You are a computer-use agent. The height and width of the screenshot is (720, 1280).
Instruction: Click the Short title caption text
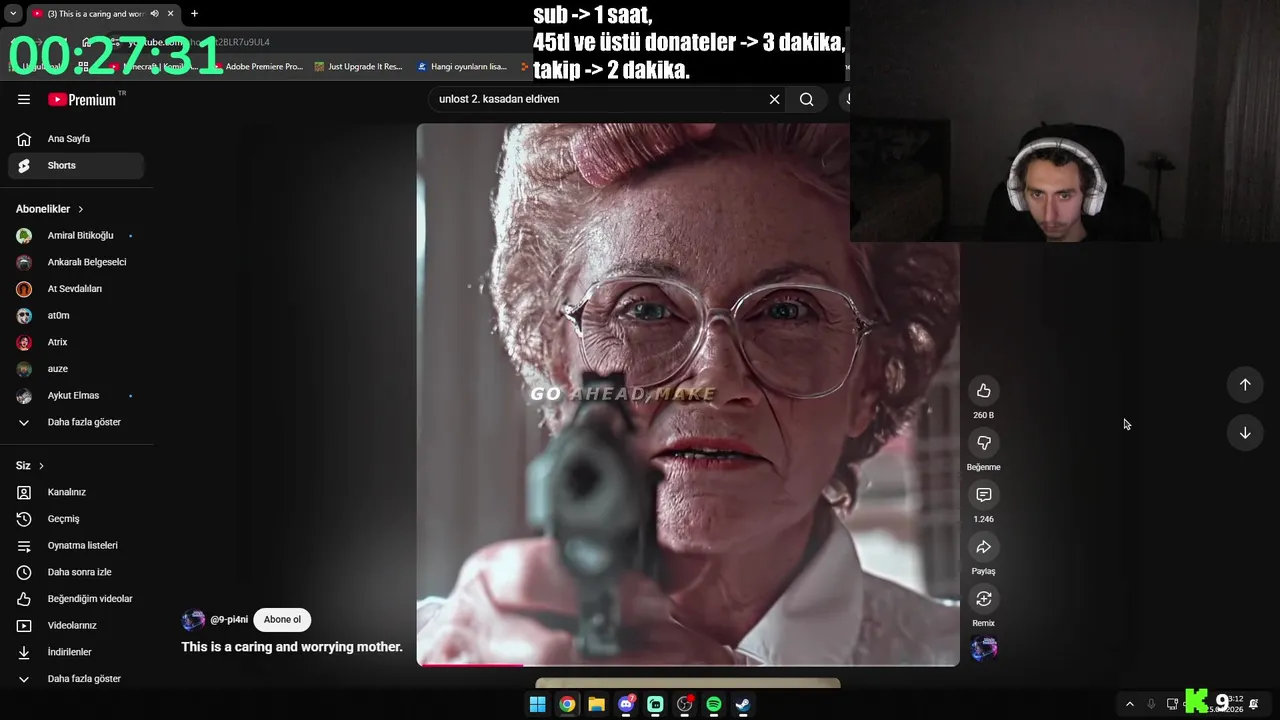292,647
